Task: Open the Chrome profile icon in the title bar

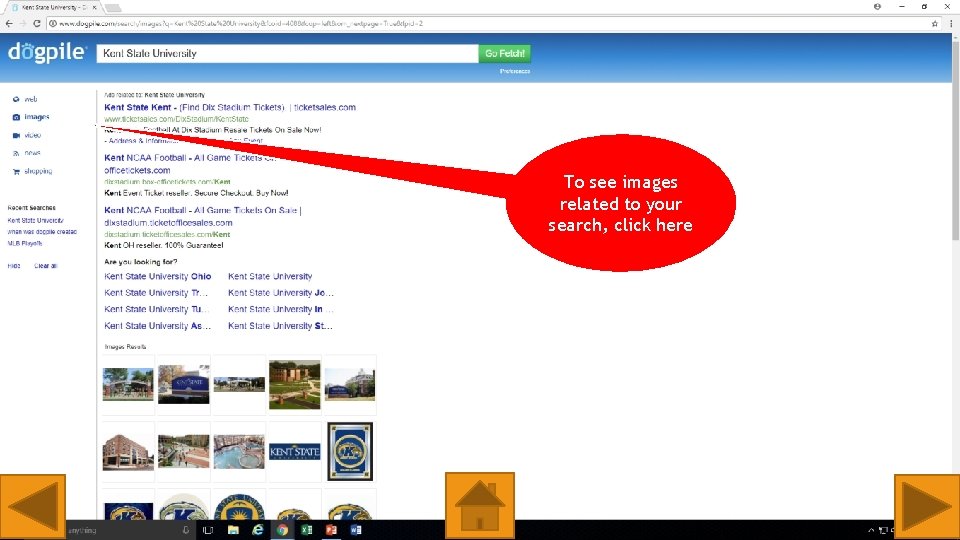Action: pos(877,7)
